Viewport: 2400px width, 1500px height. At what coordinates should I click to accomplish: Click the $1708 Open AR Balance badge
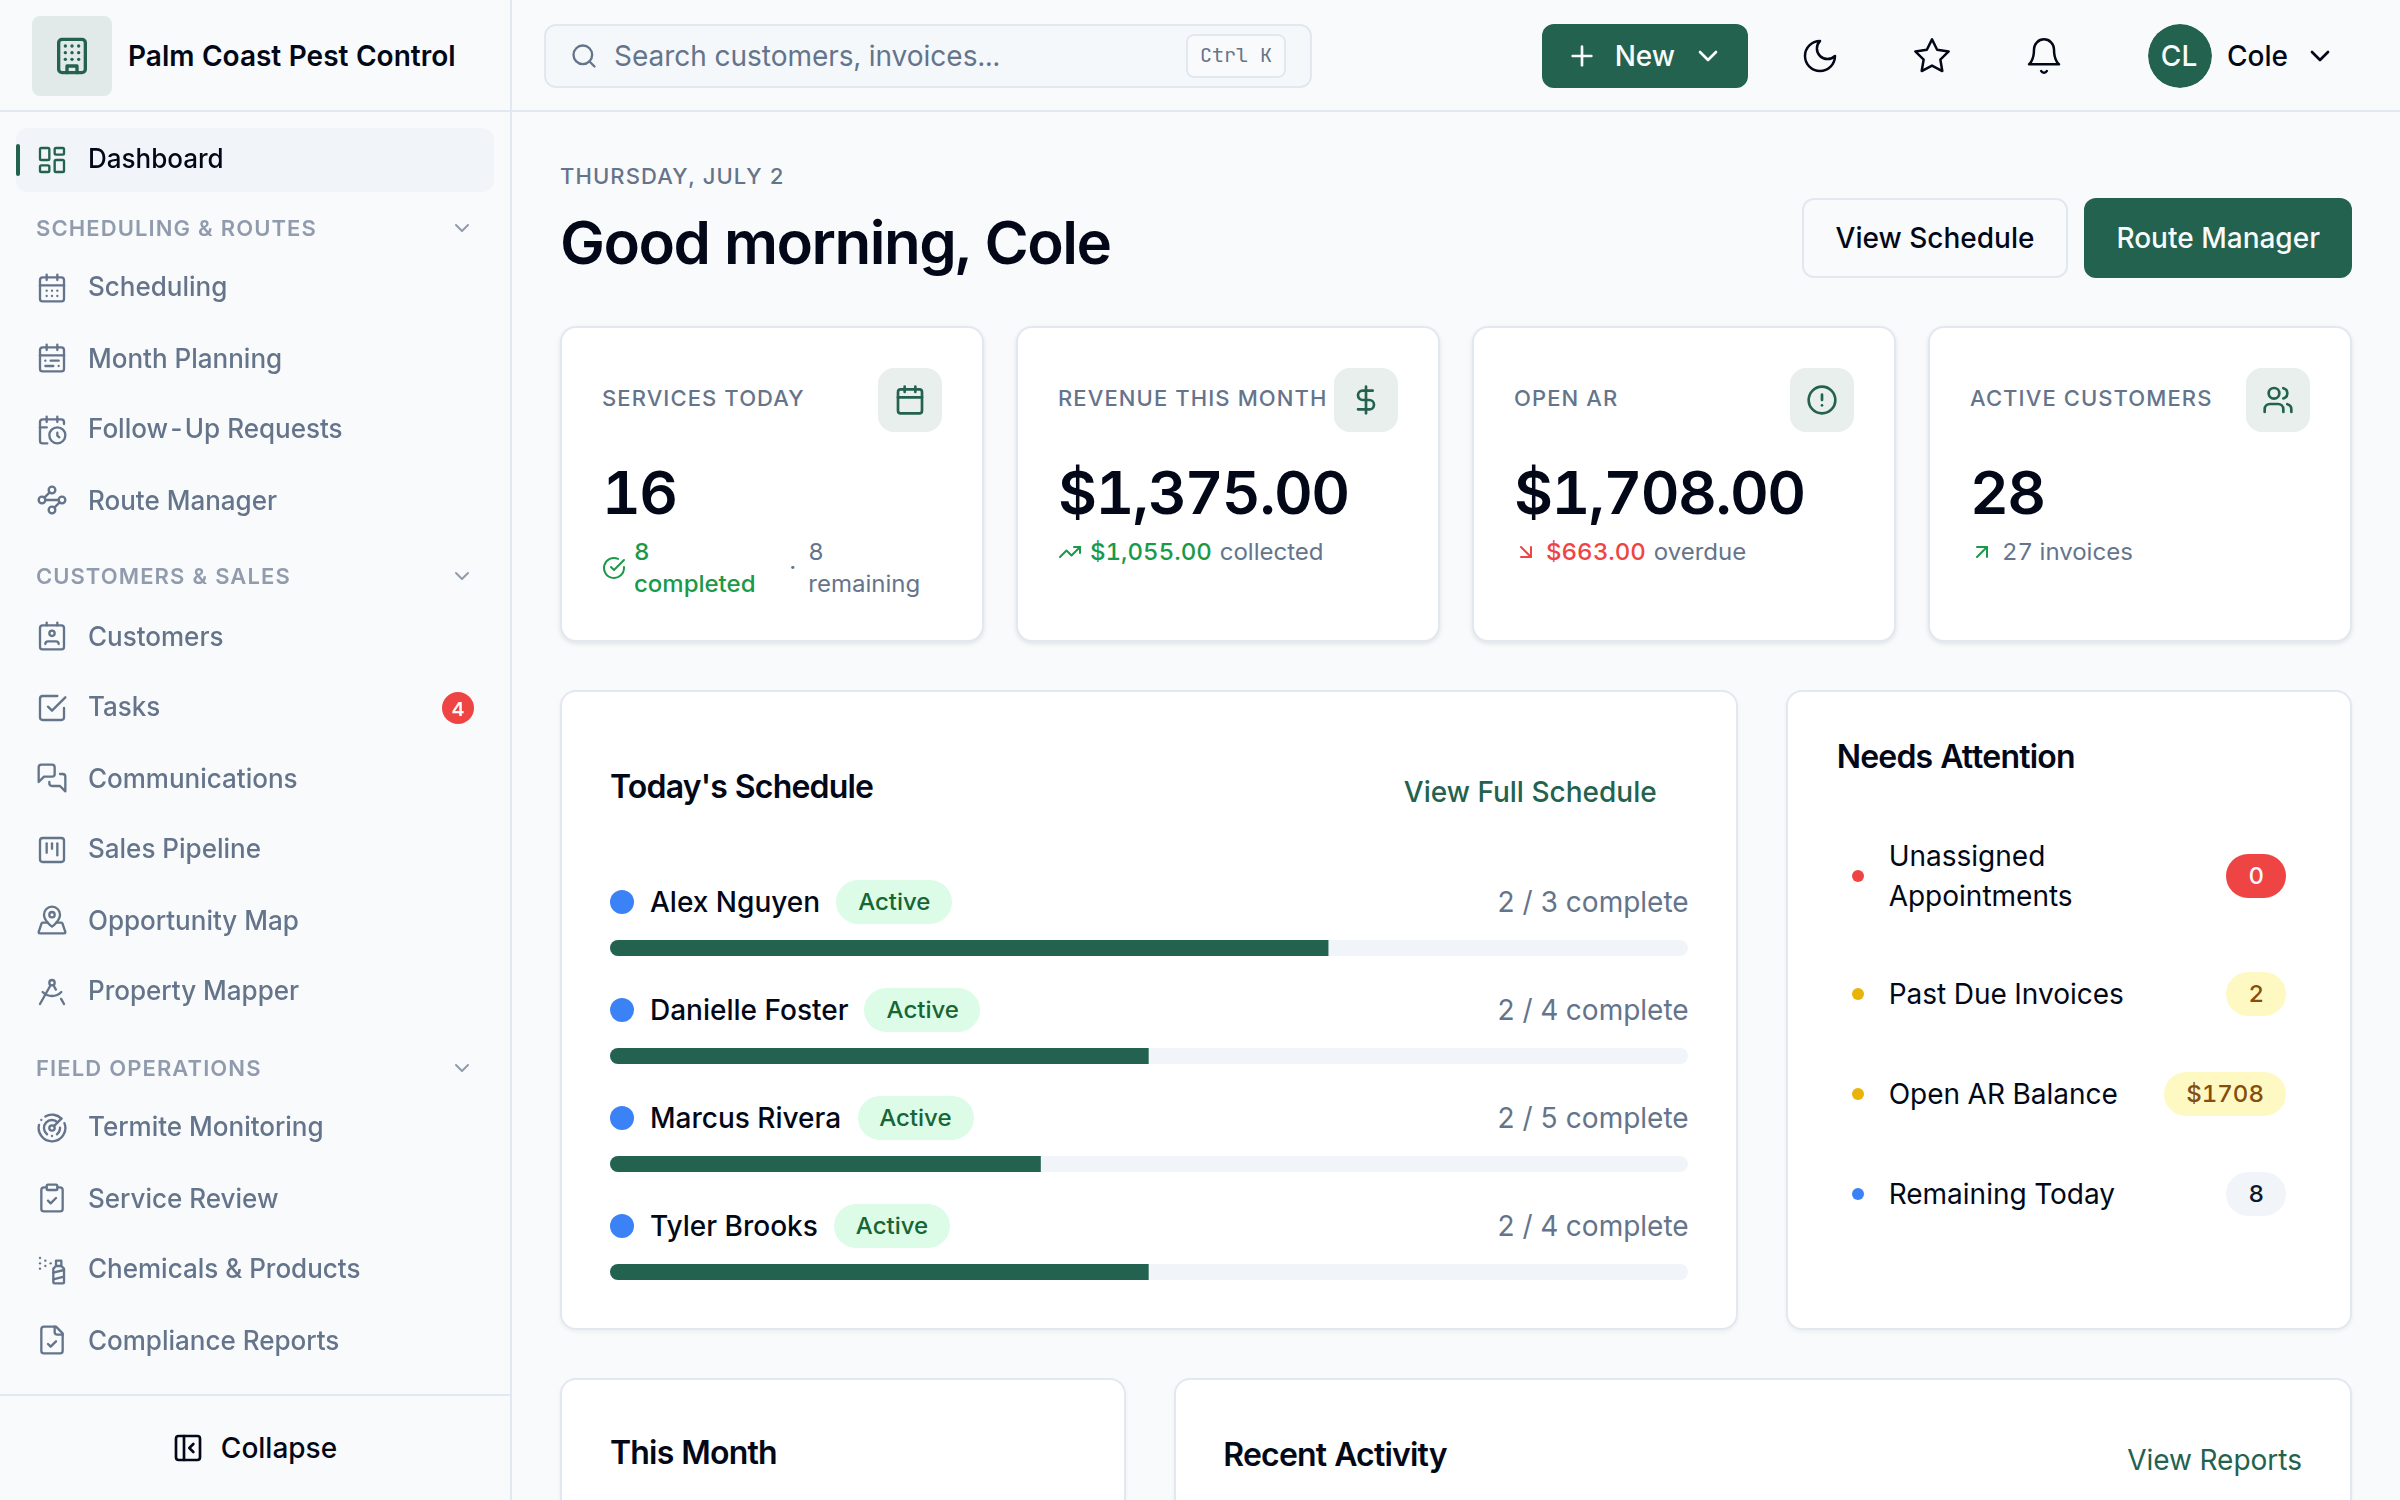pos(2224,1094)
